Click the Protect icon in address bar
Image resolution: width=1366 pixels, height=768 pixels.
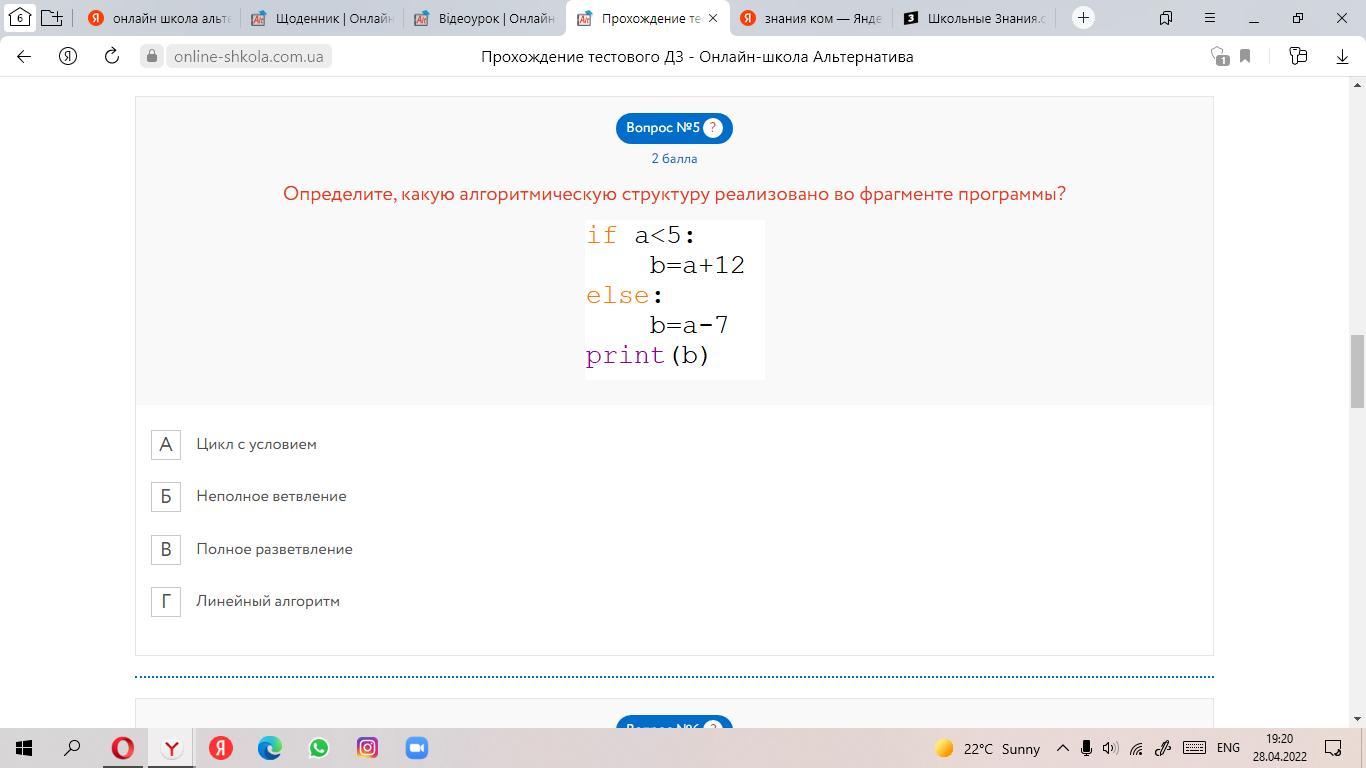(1219, 57)
